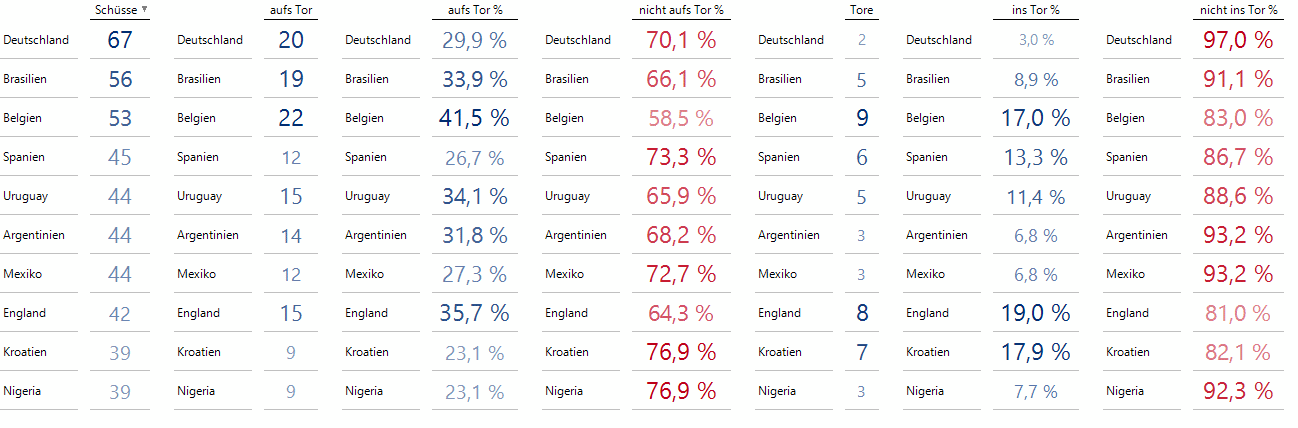This screenshot has width=1298, height=428.
Task: Select the 97,0 % Deutschland cell
Action: click(x=1238, y=40)
